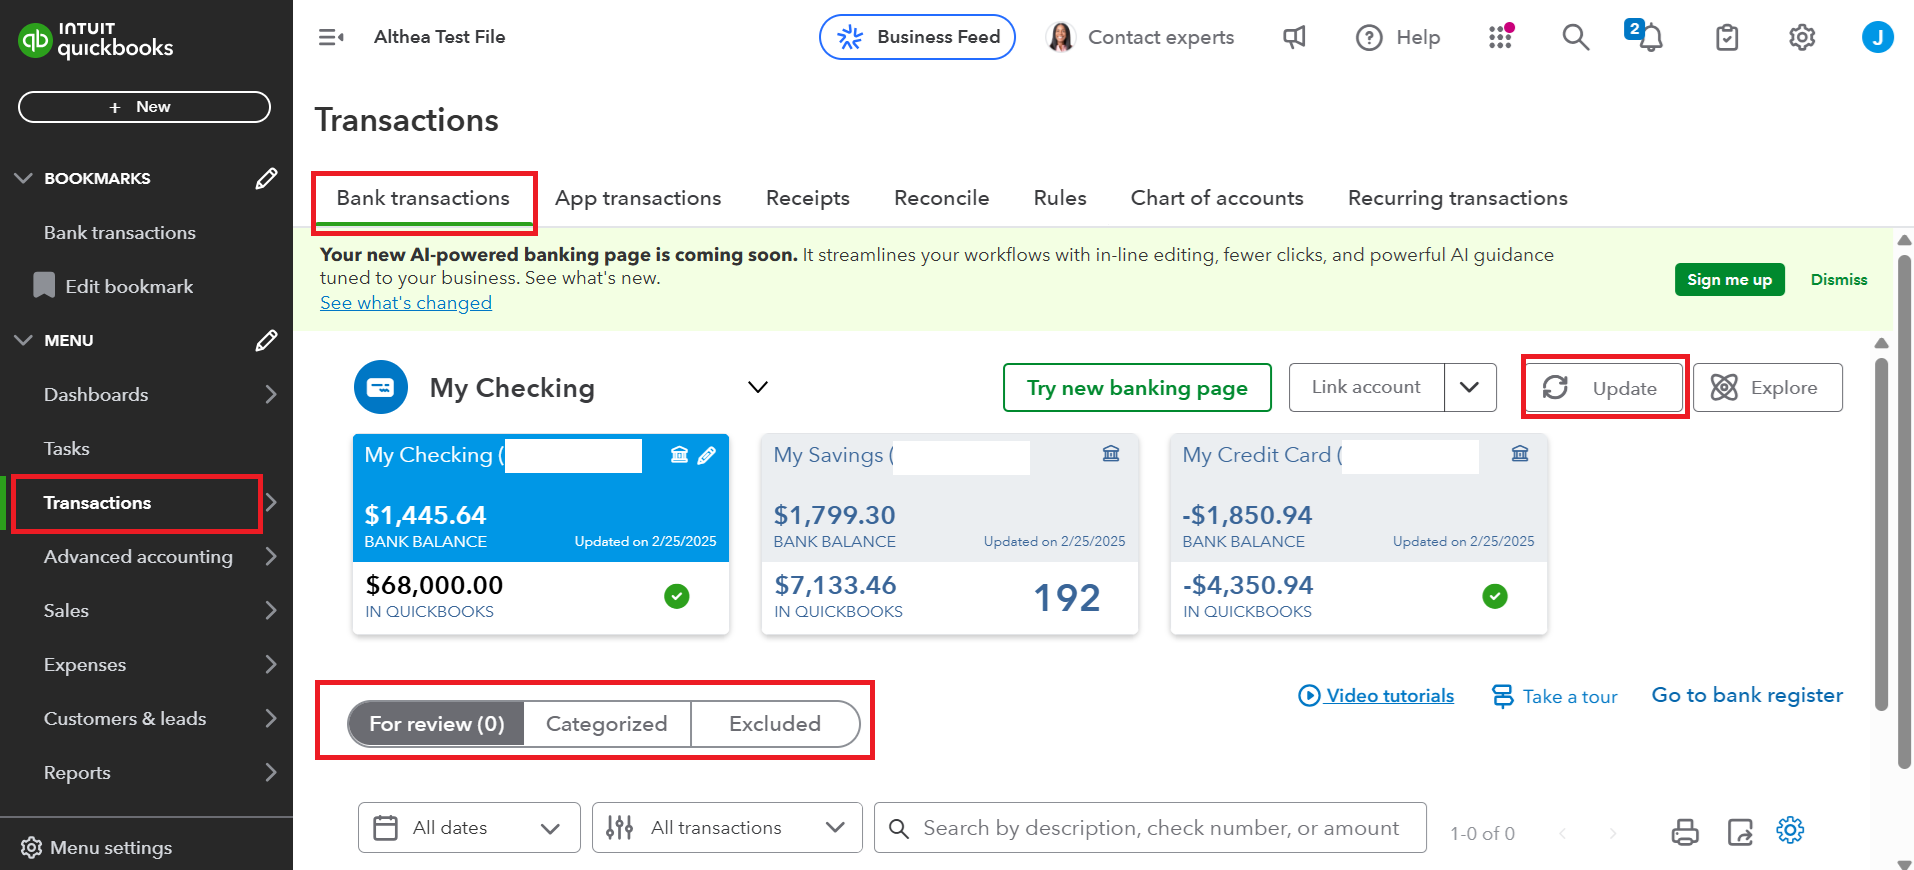Click edit pencil on My Checking card
Viewport: 1914px width, 870px height.
(706, 455)
